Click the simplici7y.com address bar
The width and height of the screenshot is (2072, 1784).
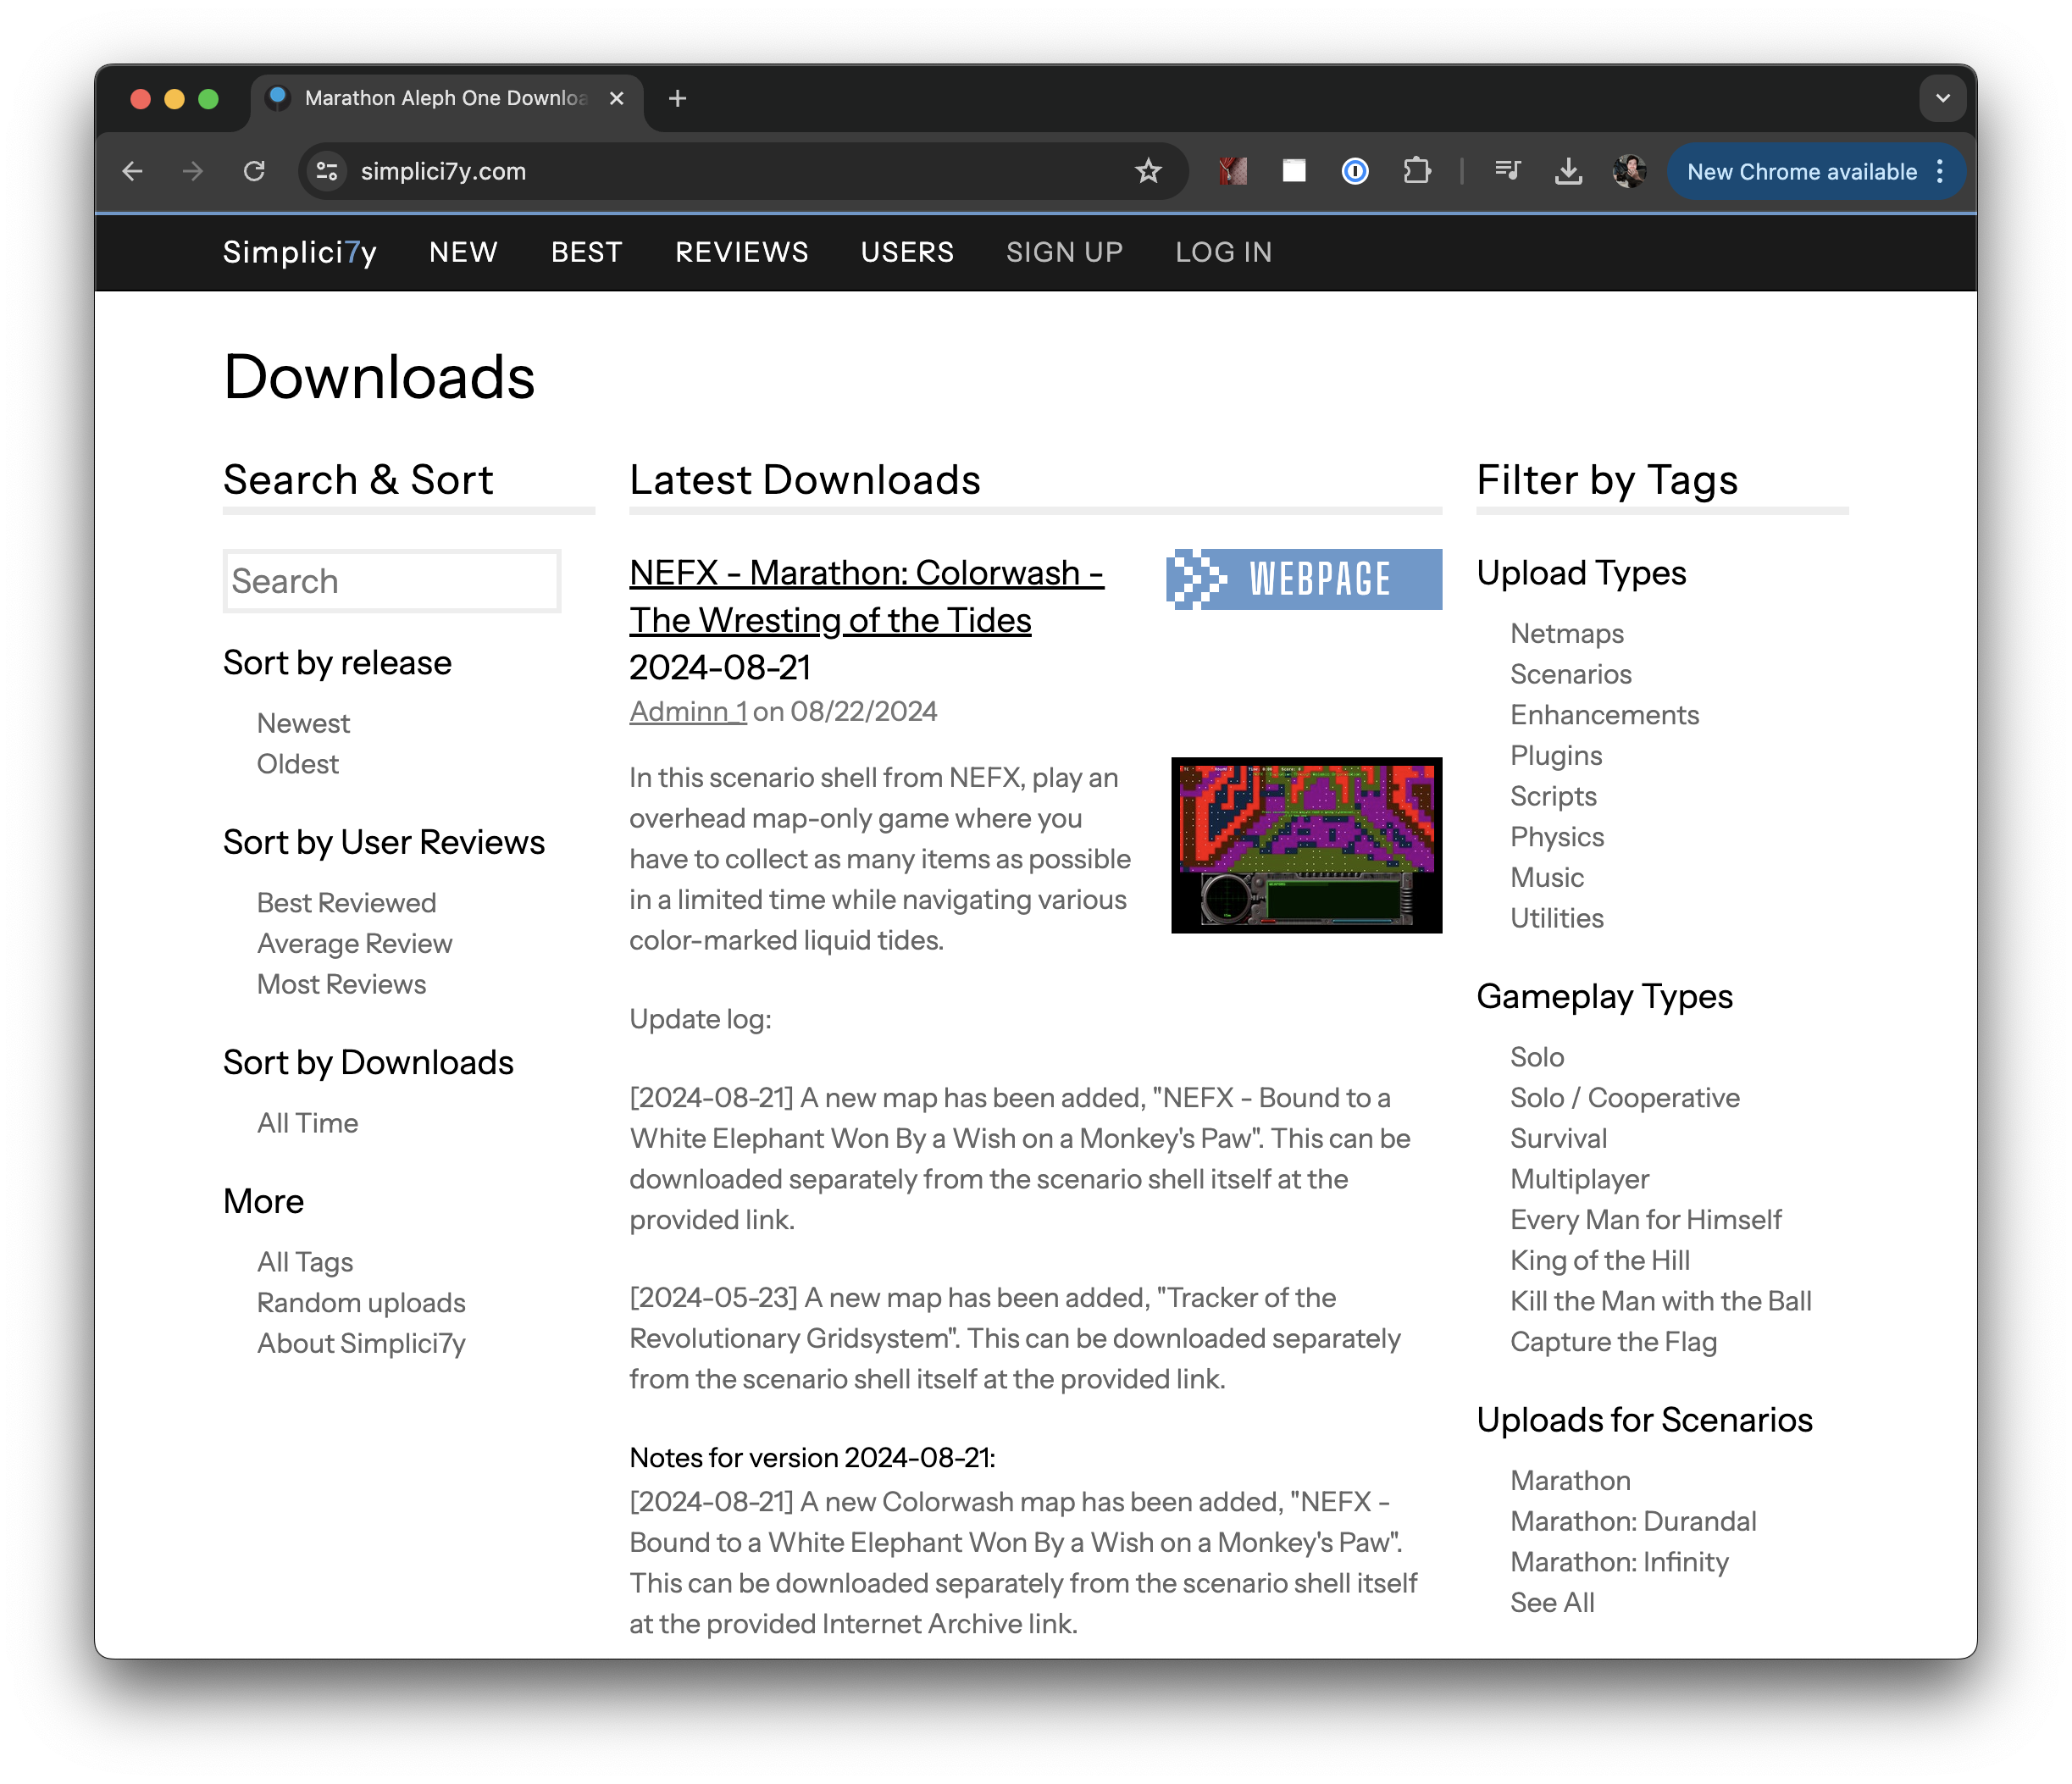(x=742, y=171)
